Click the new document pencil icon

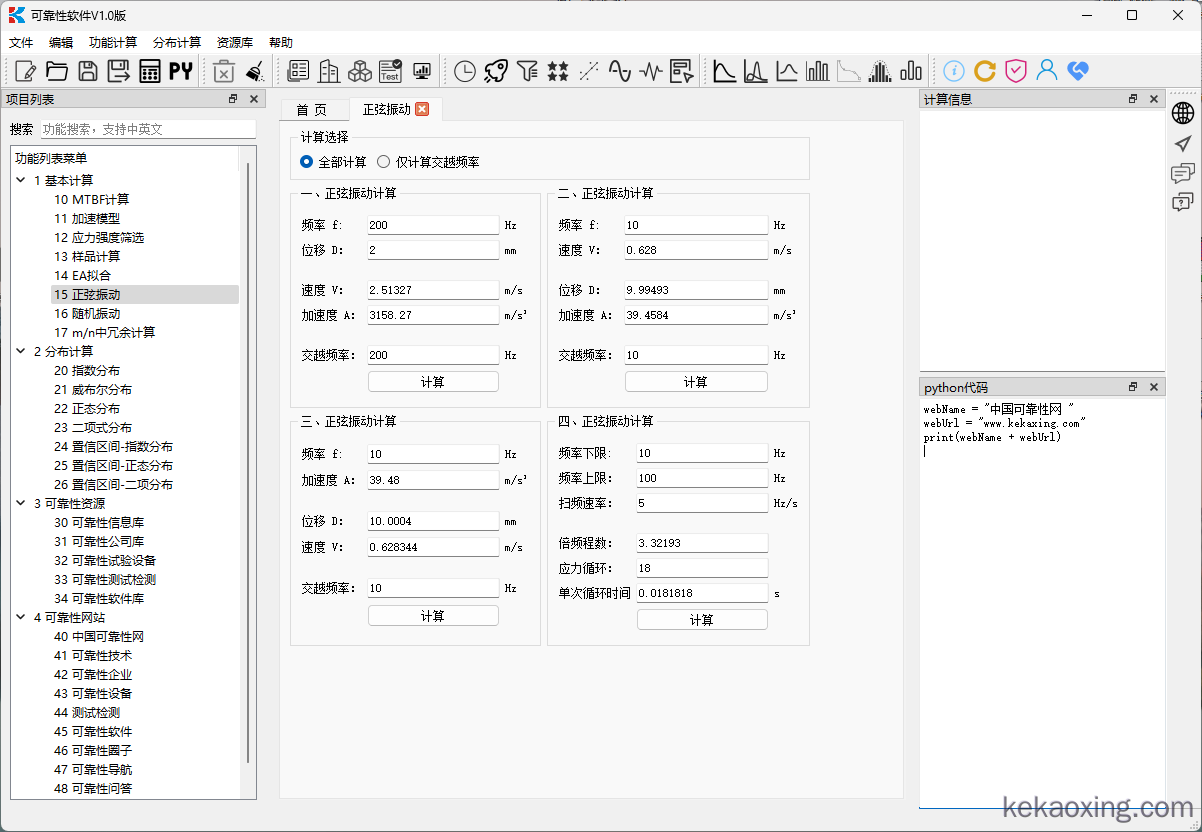(x=26, y=71)
